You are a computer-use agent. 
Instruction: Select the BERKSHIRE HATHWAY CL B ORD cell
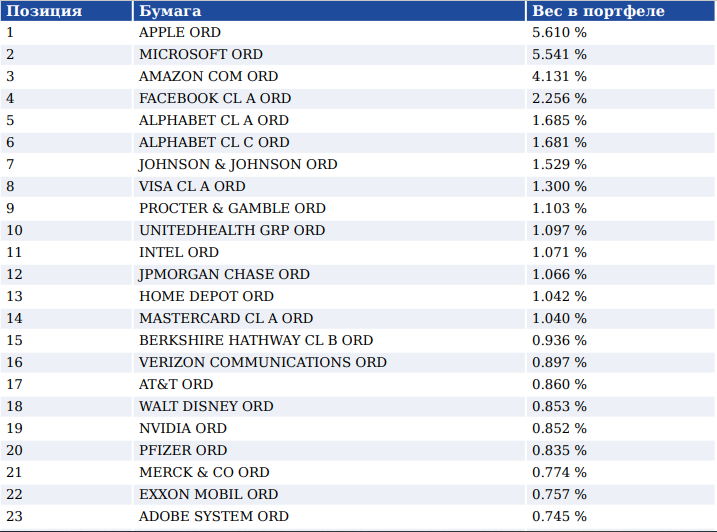click(329, 340)
